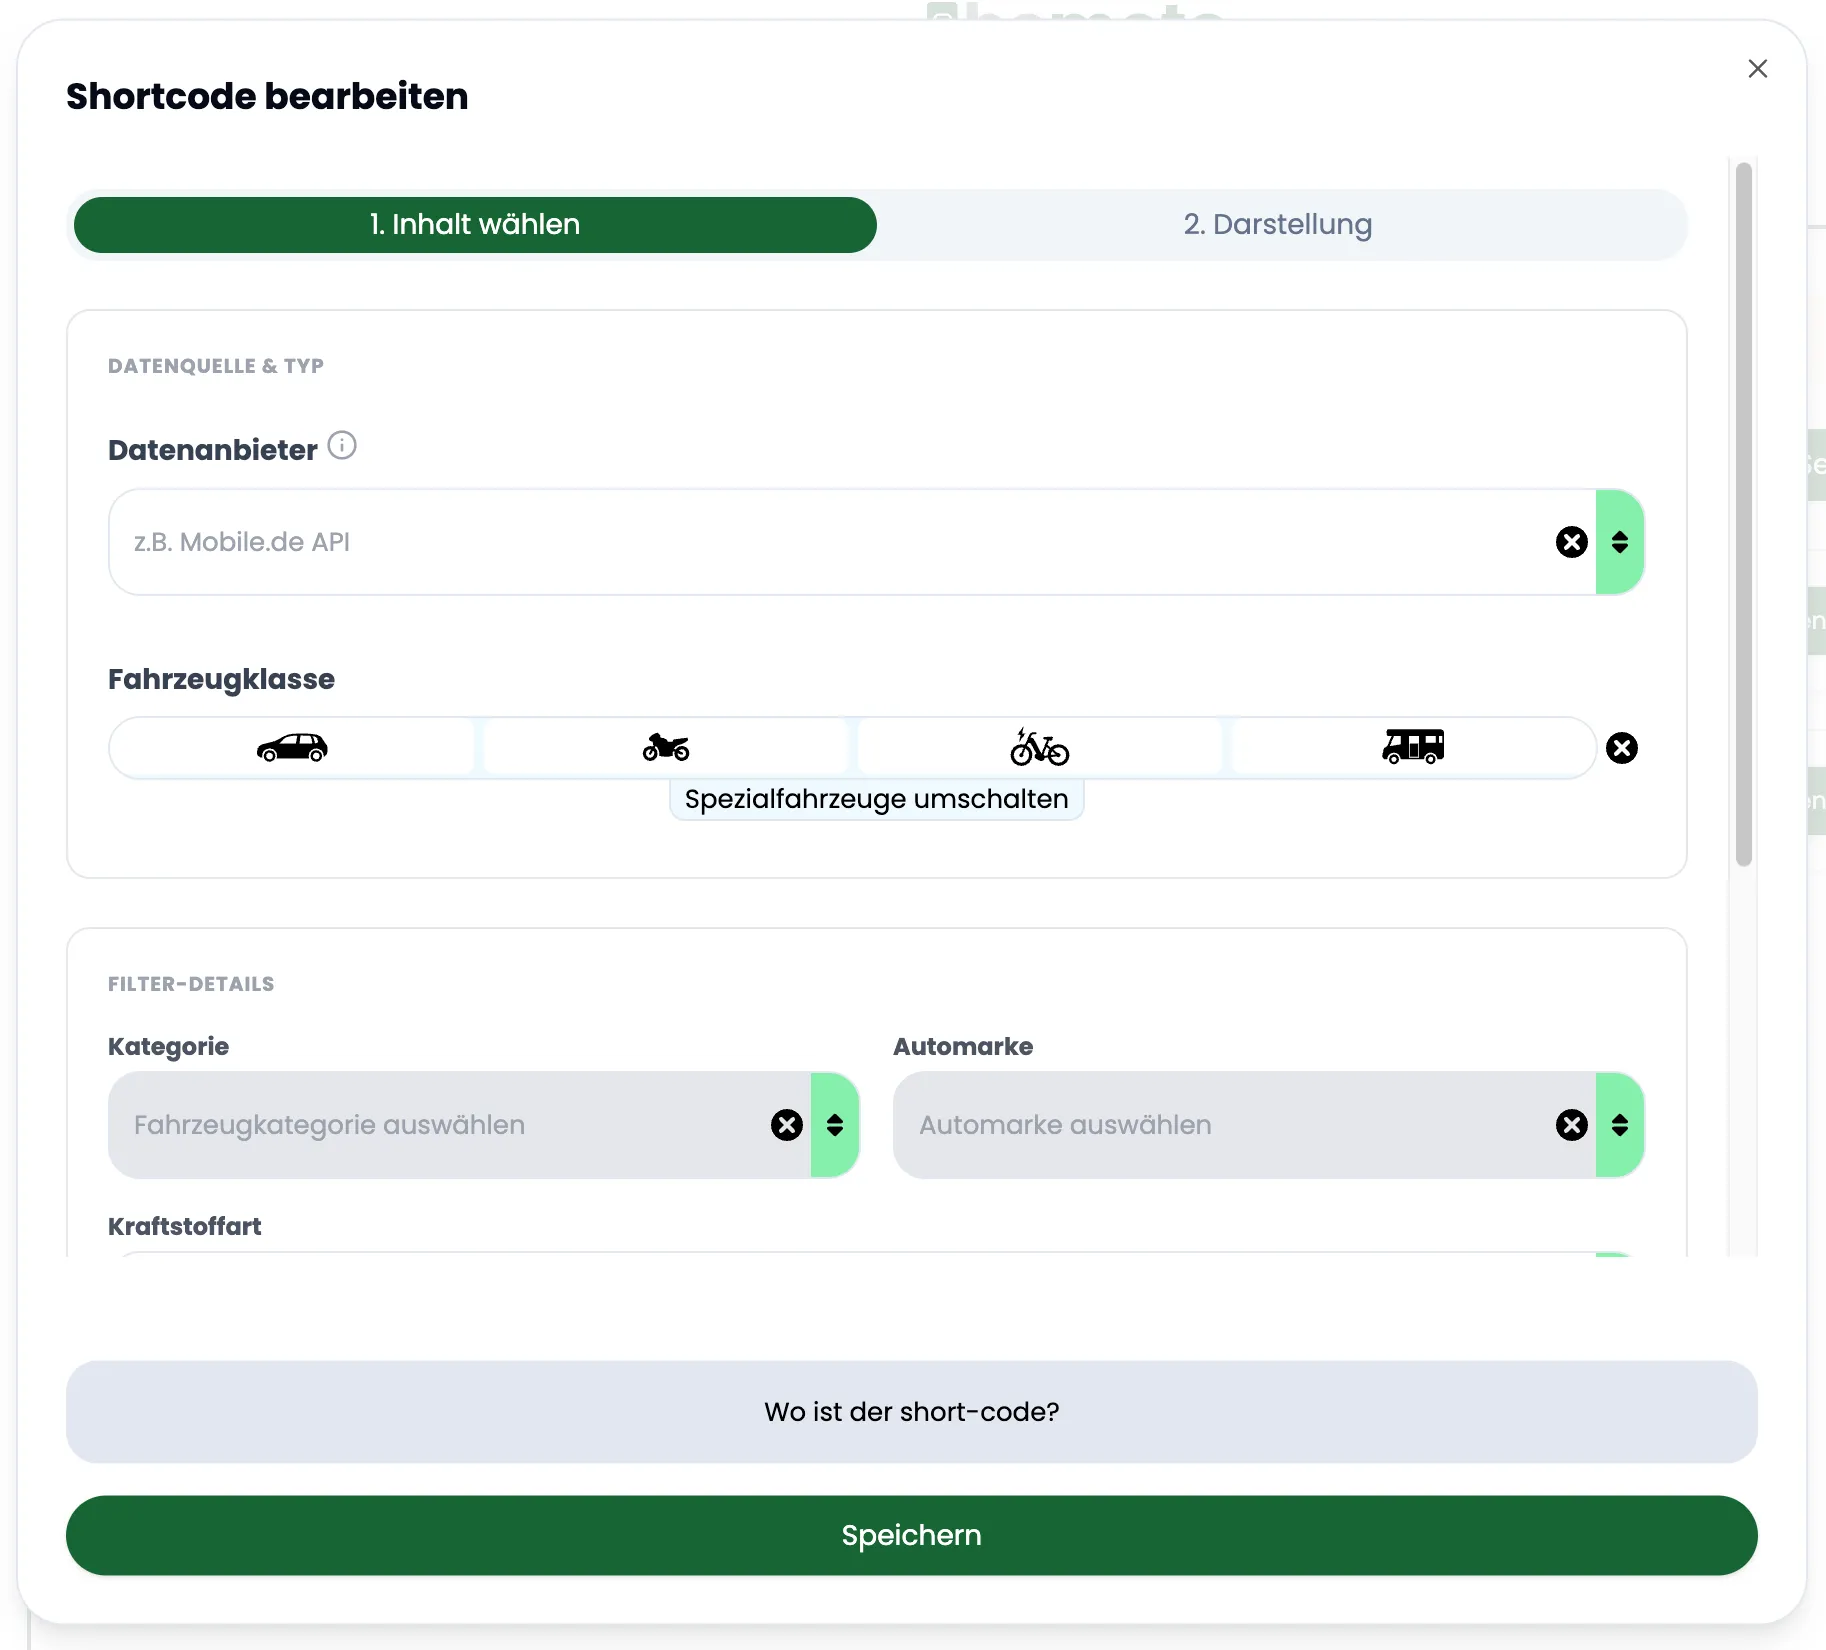Open the Datenanbieter dropdown selector
This screenshot has width=1826, height=1650.
1621,541
